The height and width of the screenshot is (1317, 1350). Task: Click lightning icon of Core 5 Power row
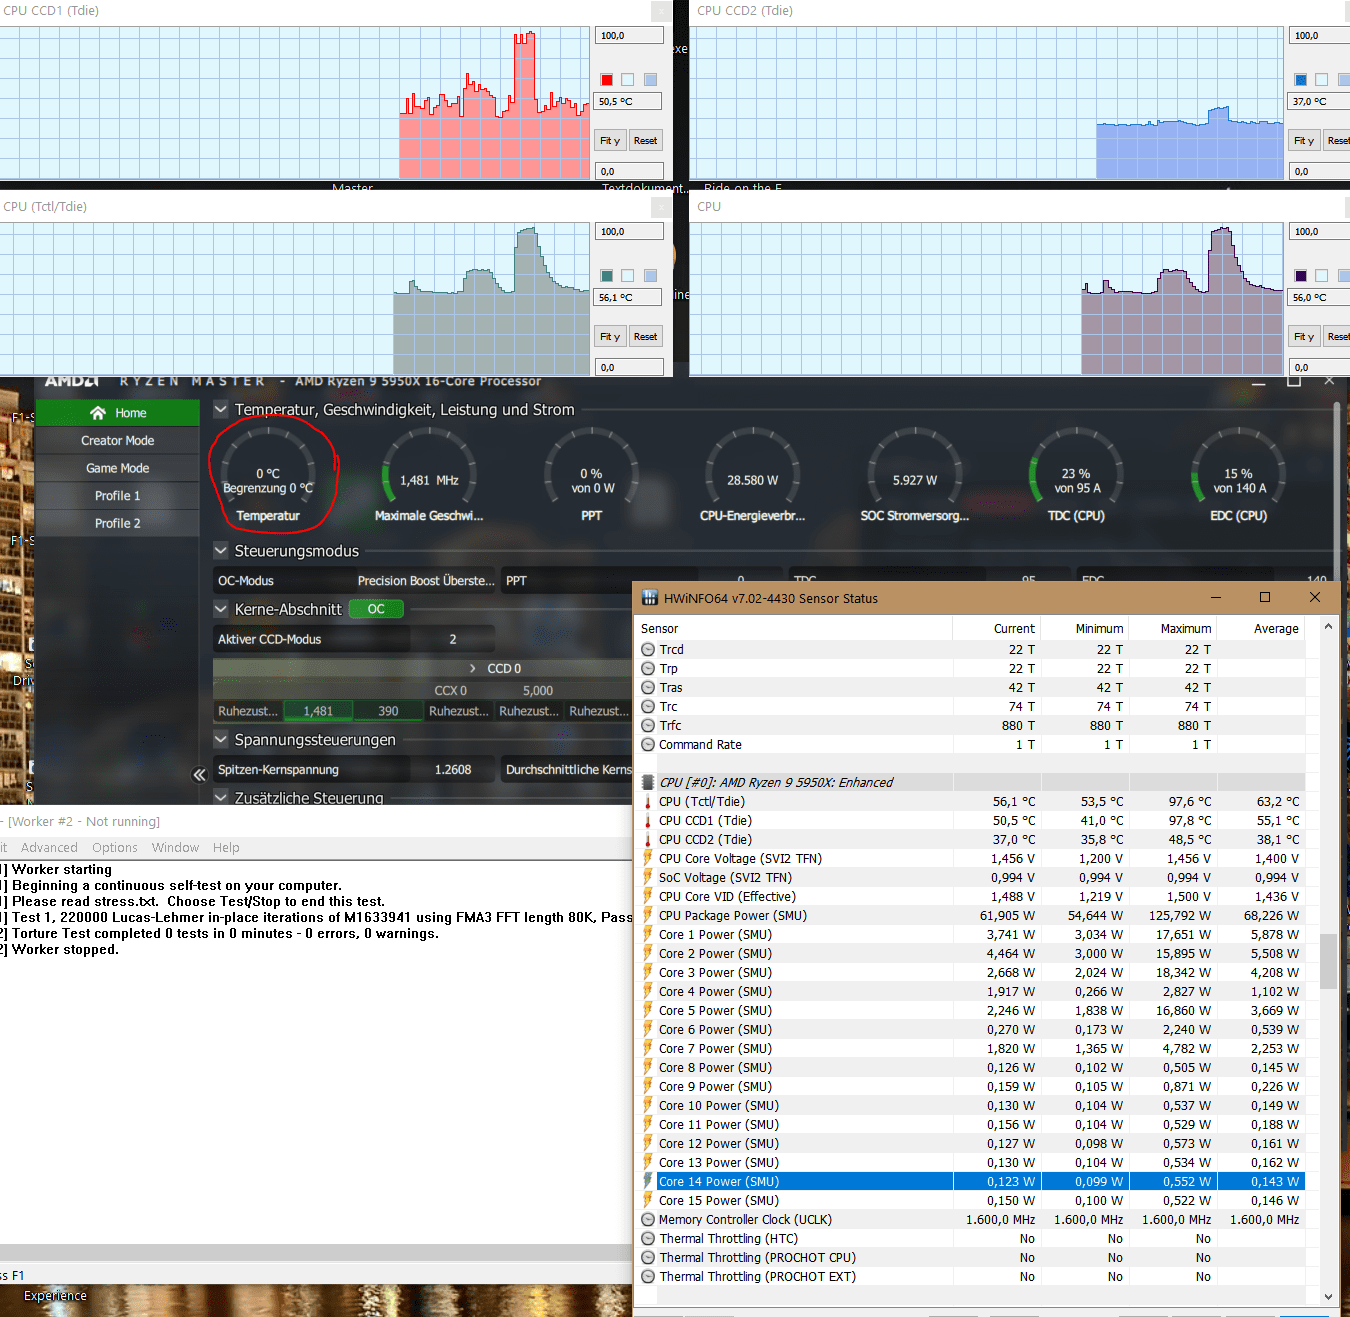click(x=648, y=1011)
